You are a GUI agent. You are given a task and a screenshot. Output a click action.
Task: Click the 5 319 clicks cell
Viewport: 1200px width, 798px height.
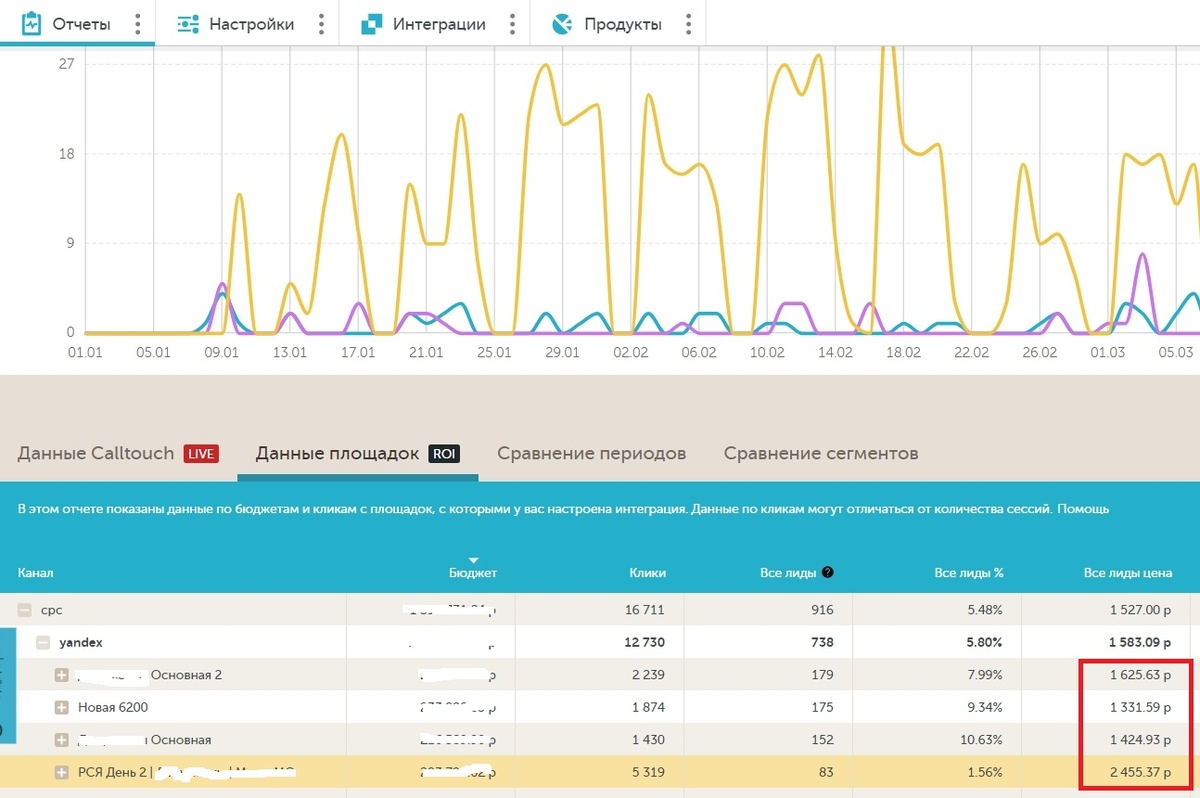(x=648, y=772)
